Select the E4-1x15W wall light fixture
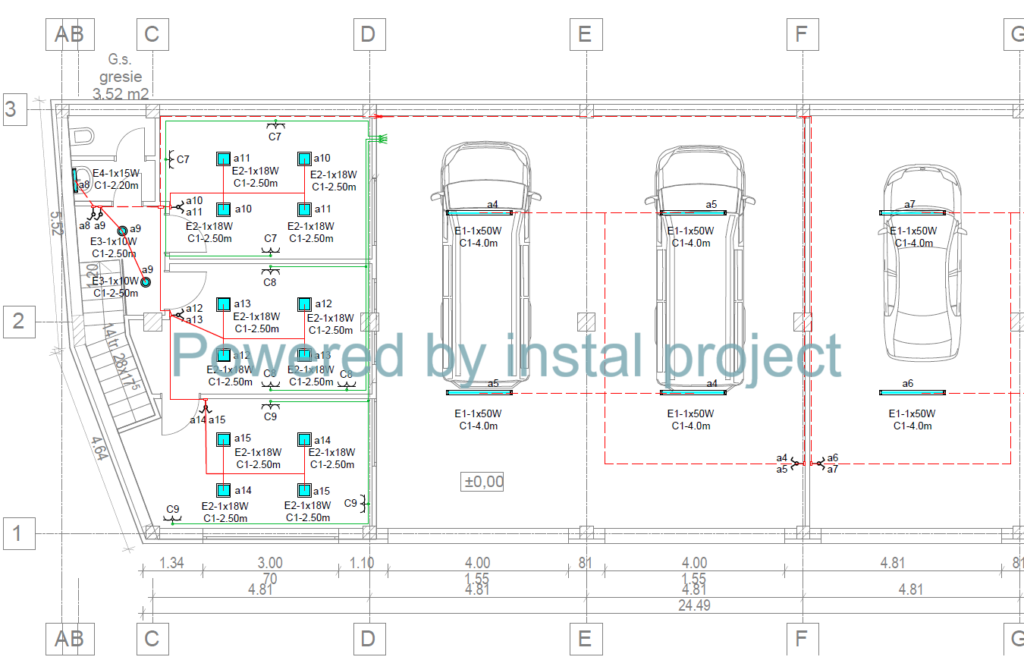This screenshot has width=1024, height=660. tap(76, 180)
